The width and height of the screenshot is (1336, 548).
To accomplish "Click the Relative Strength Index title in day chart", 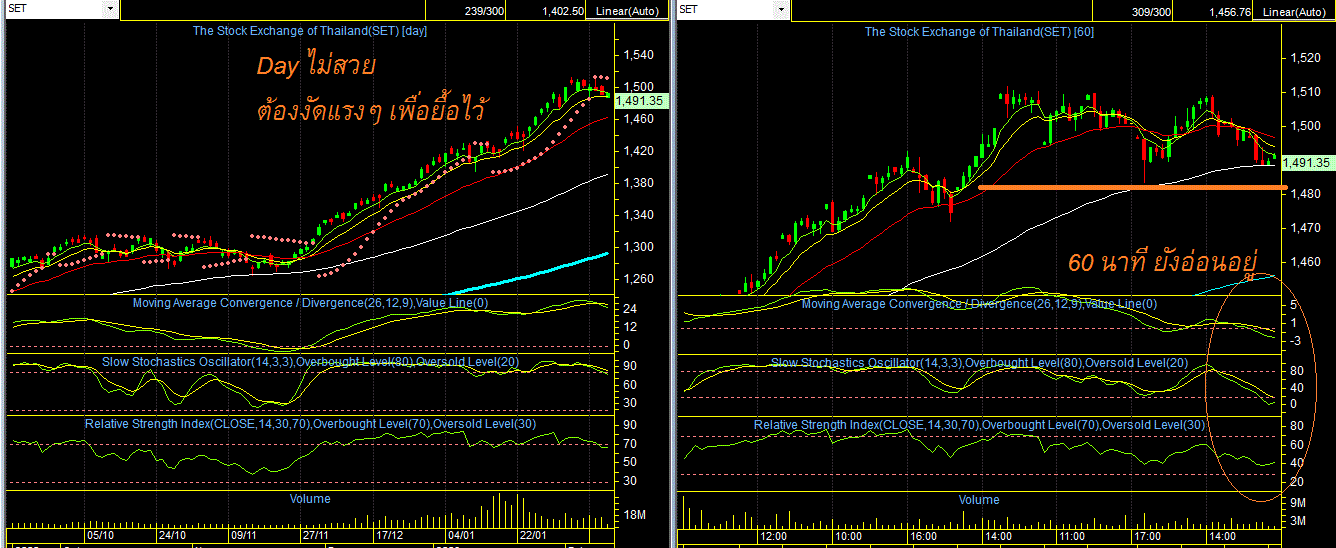I will (x=310, y=424).
